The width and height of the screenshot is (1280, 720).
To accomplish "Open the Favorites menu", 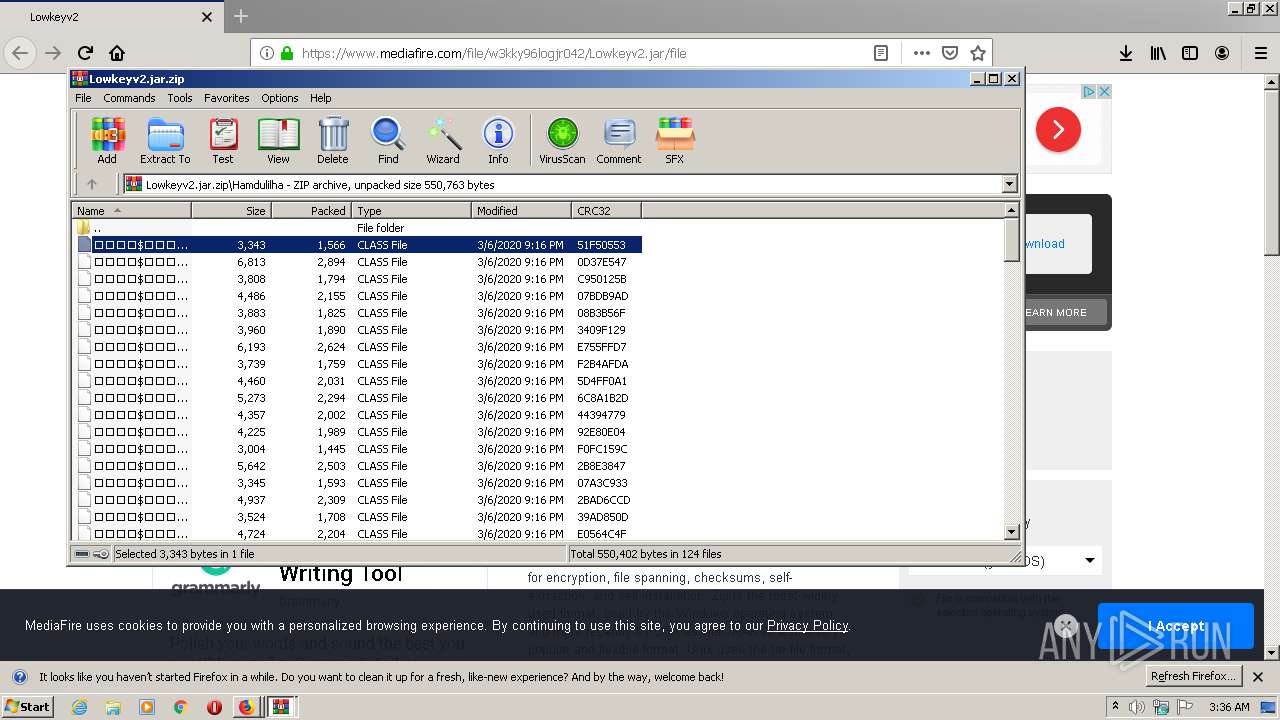I will [227, 98].
